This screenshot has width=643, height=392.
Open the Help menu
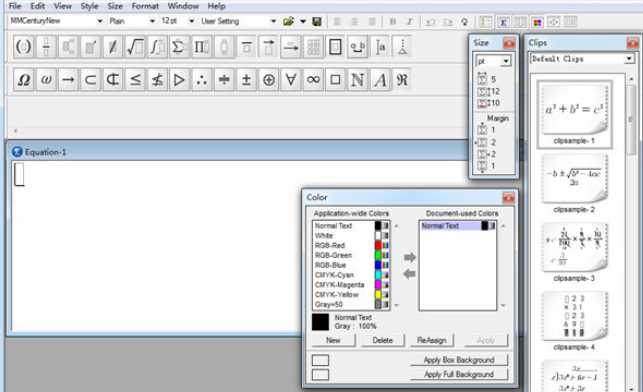[216, 6]
